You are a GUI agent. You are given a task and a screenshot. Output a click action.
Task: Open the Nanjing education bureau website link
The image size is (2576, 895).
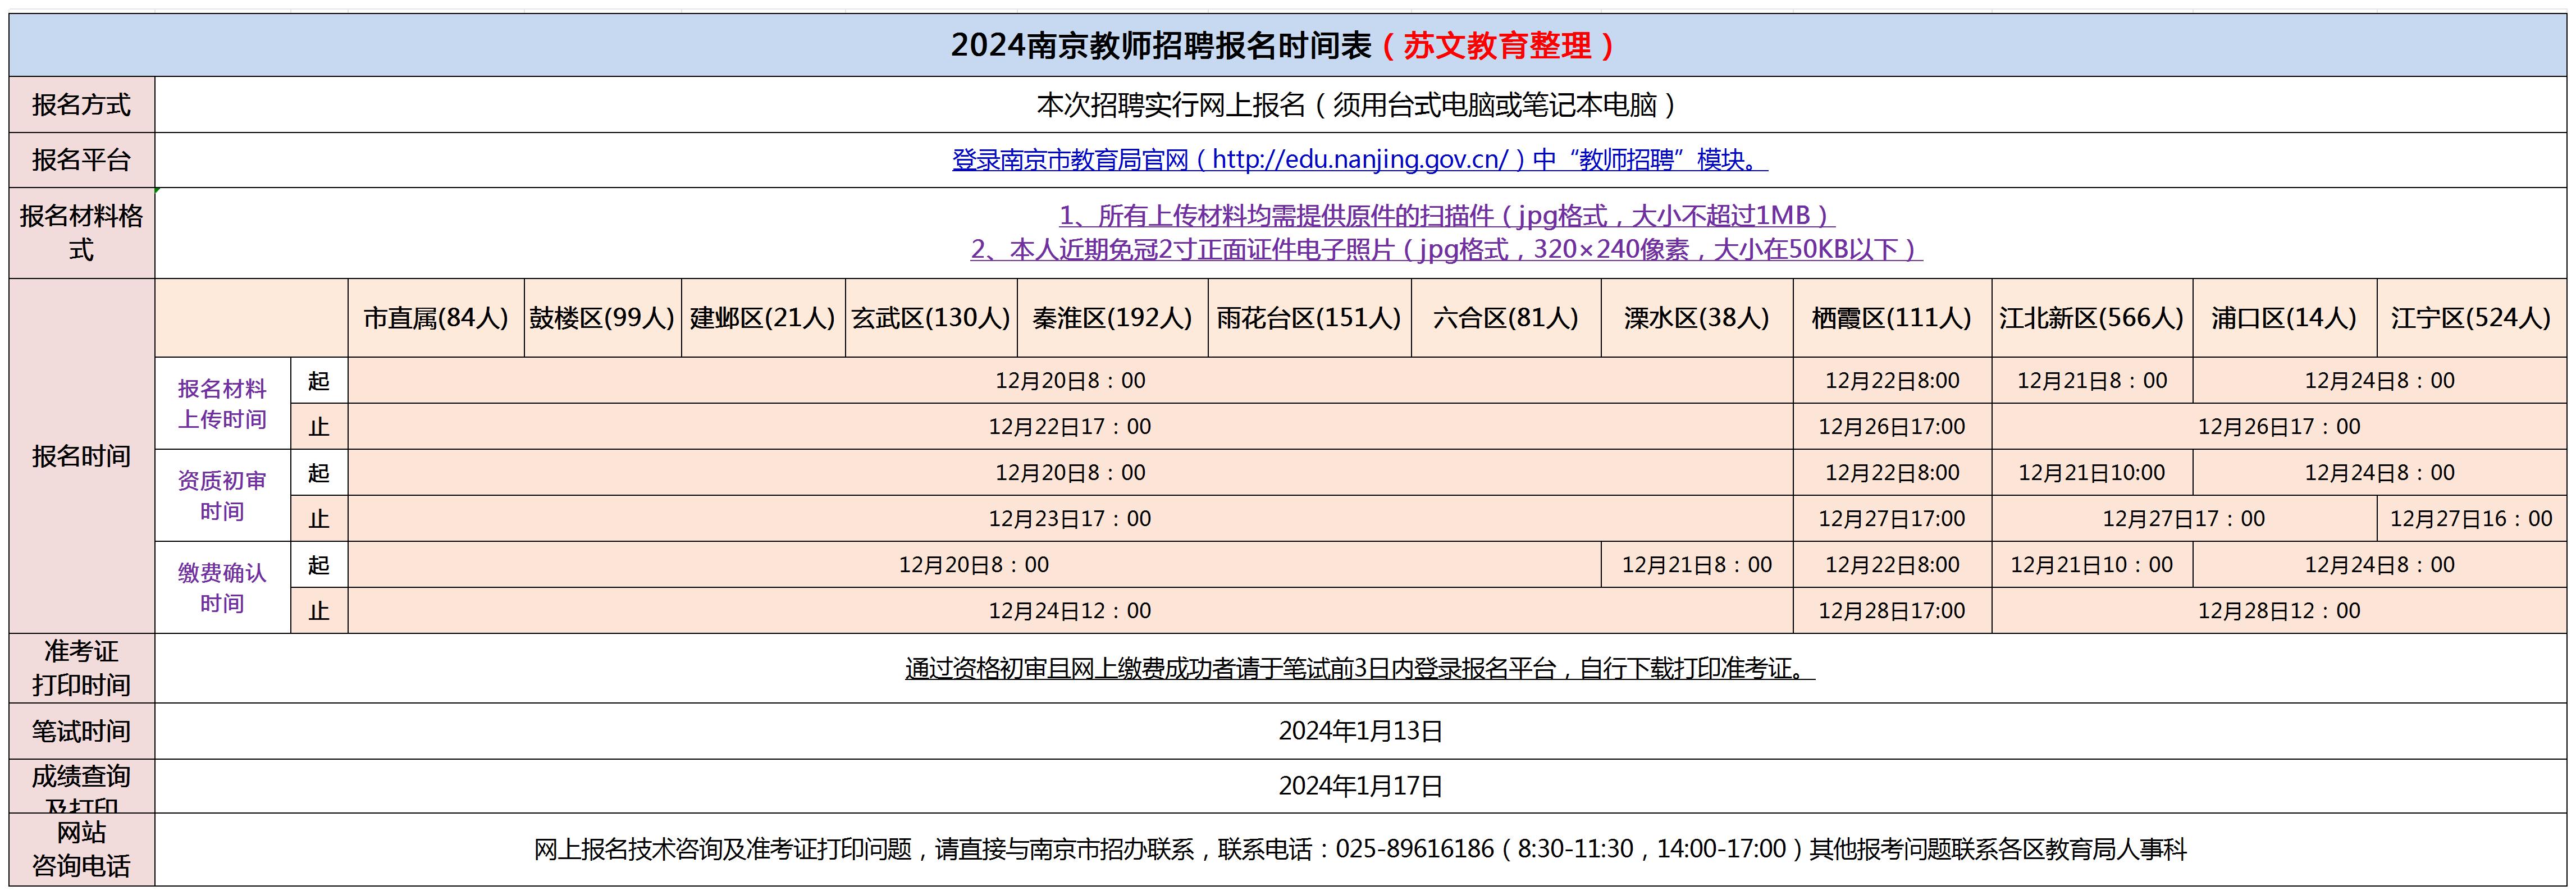[1360, 160]
